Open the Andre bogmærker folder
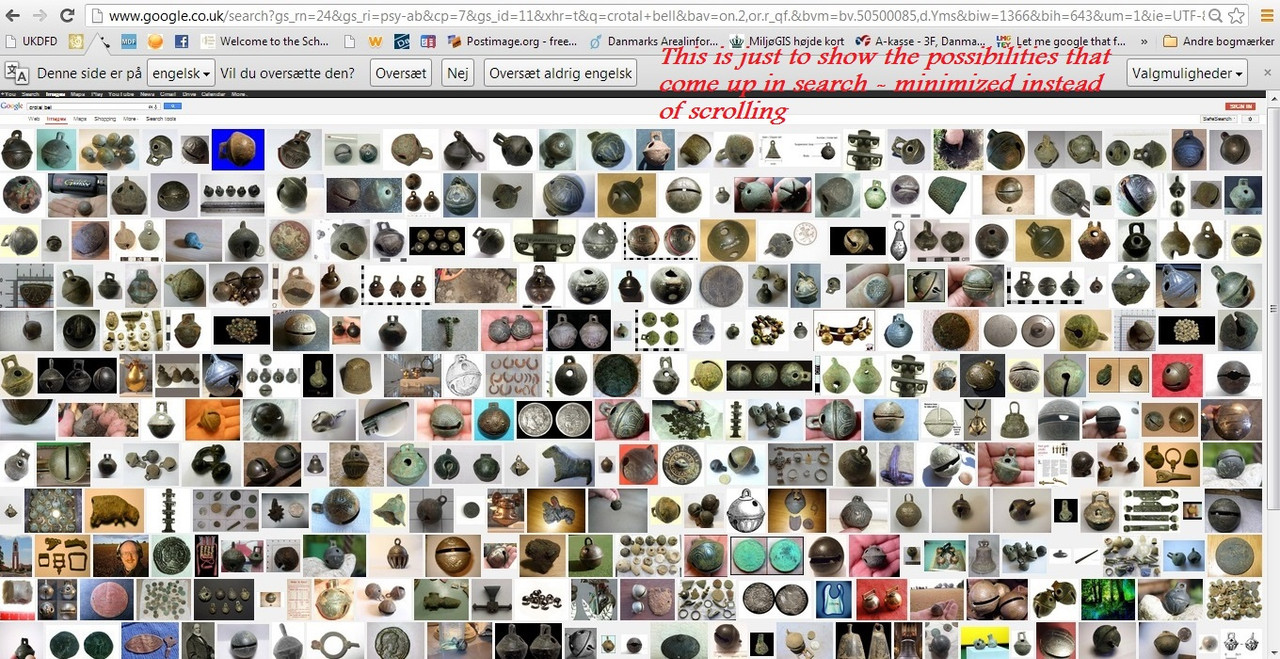 [x=1218, y=42]
